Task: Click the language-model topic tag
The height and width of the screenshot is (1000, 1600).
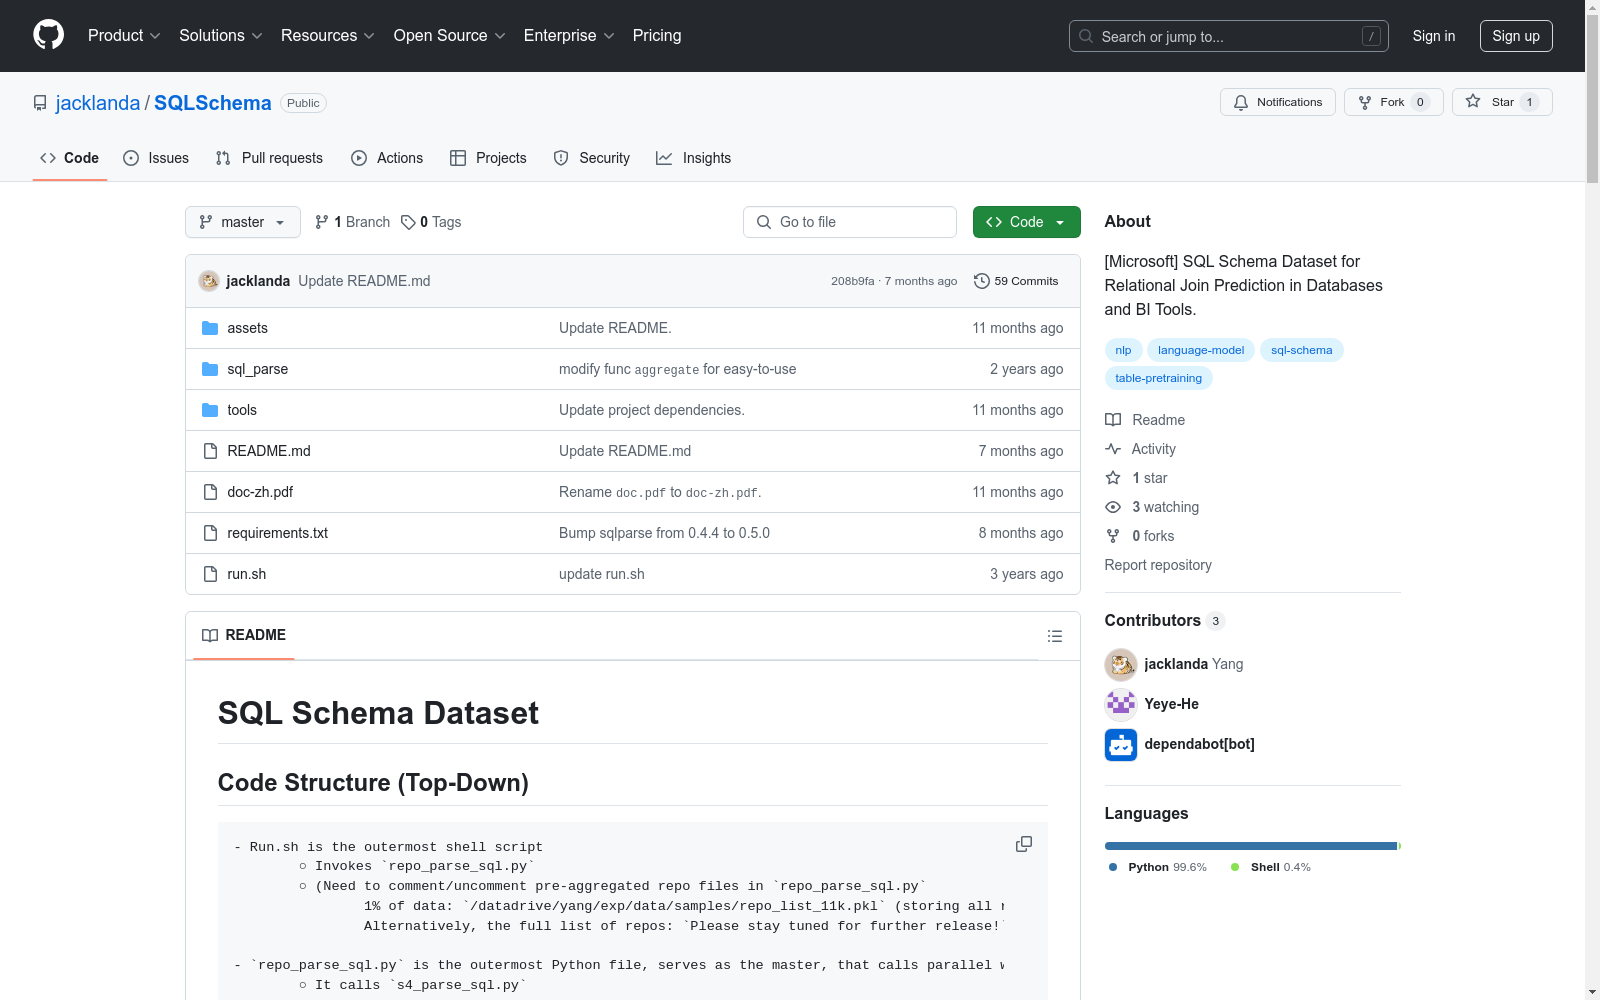Action: coord(1201,350)
